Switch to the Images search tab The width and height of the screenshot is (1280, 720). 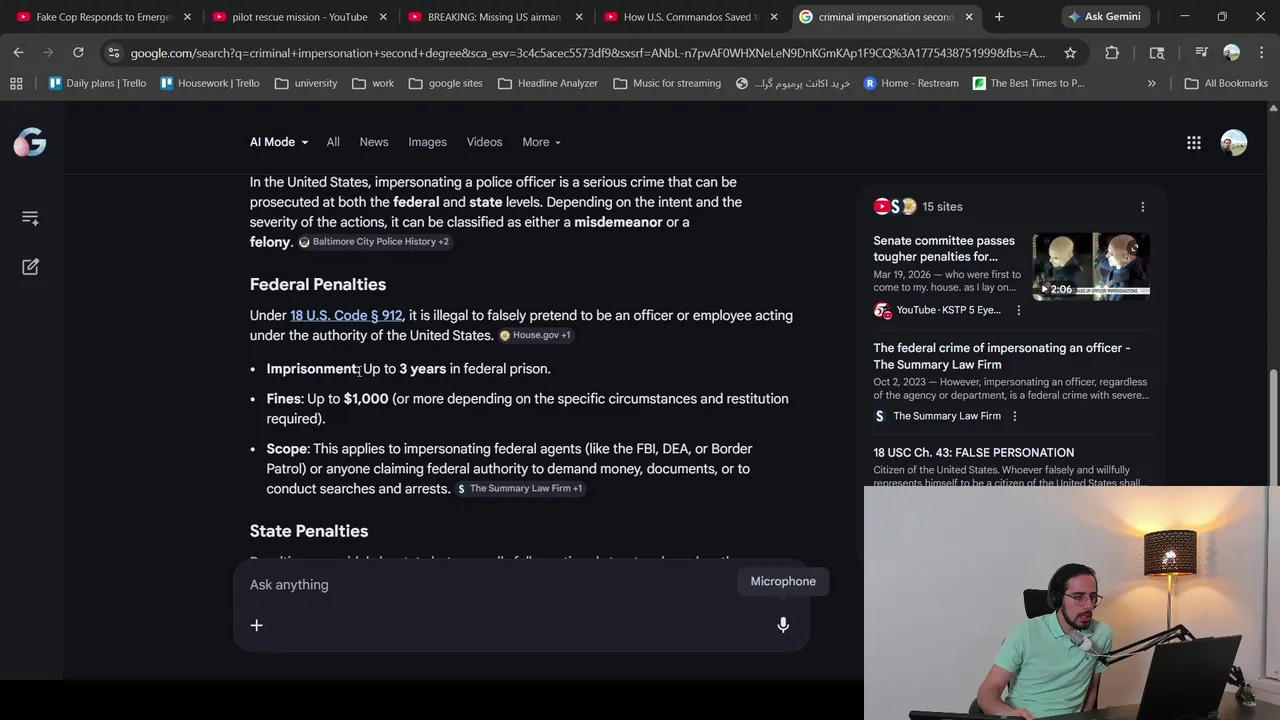(x=427, y=142)
